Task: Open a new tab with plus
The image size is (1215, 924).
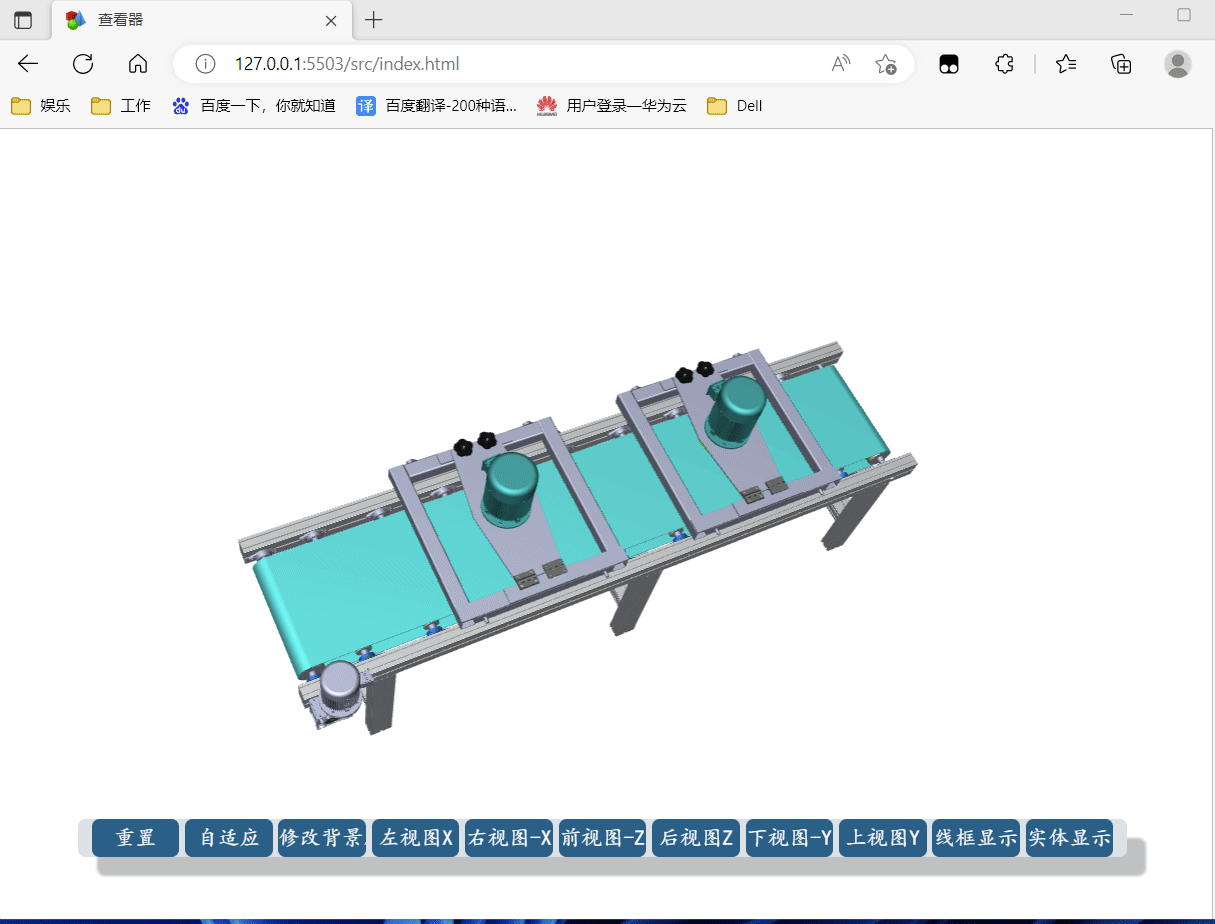Action: (x=373, y=20)
